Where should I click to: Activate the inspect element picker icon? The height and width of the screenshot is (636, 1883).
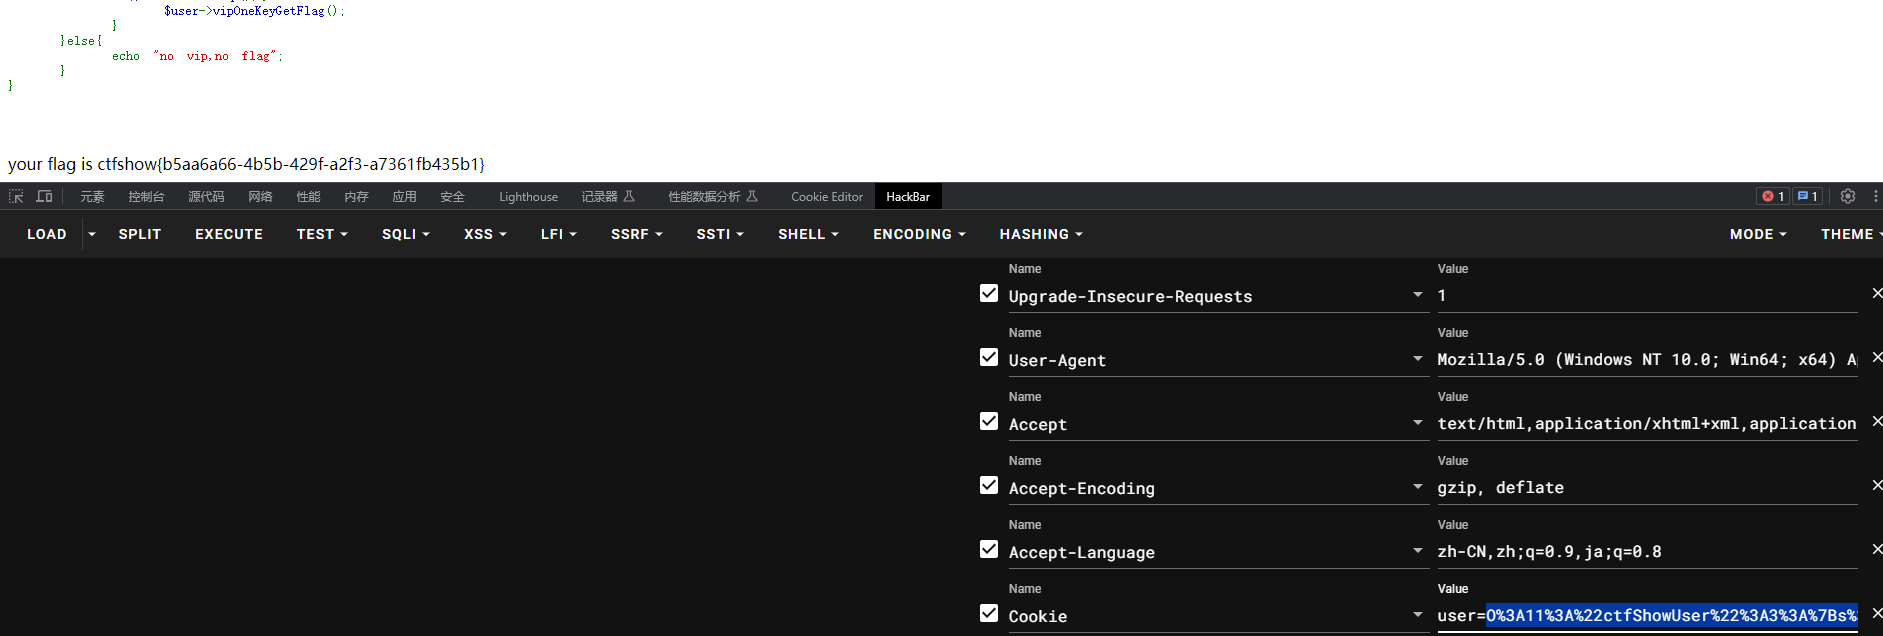(16, 197)
